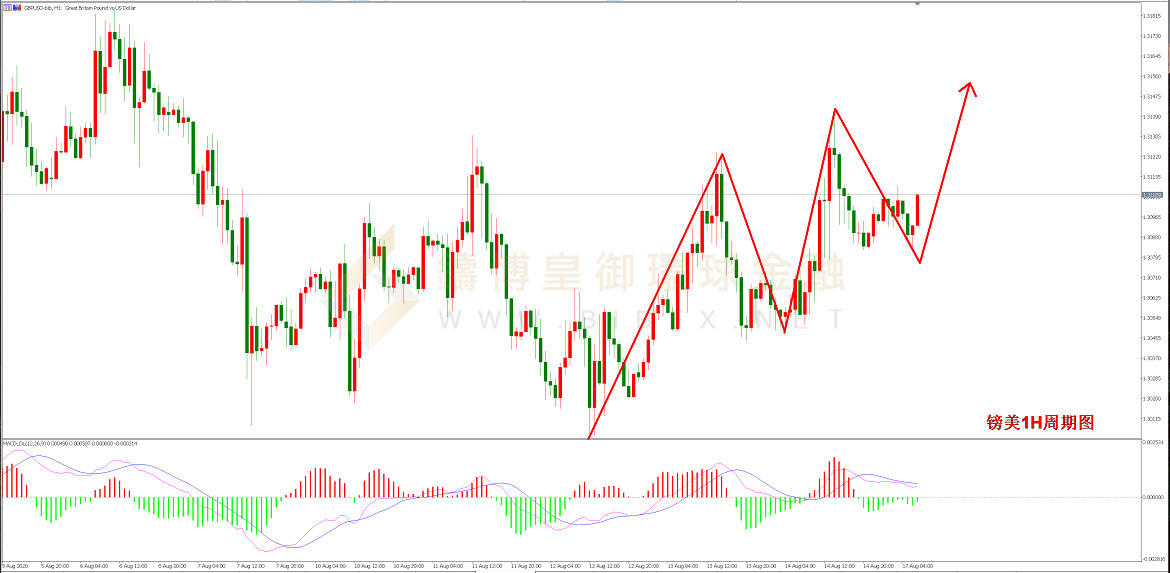Click the 1.31500 price level on axis
Viewport: 1170px width, 573px height.
coord(1153,76)
